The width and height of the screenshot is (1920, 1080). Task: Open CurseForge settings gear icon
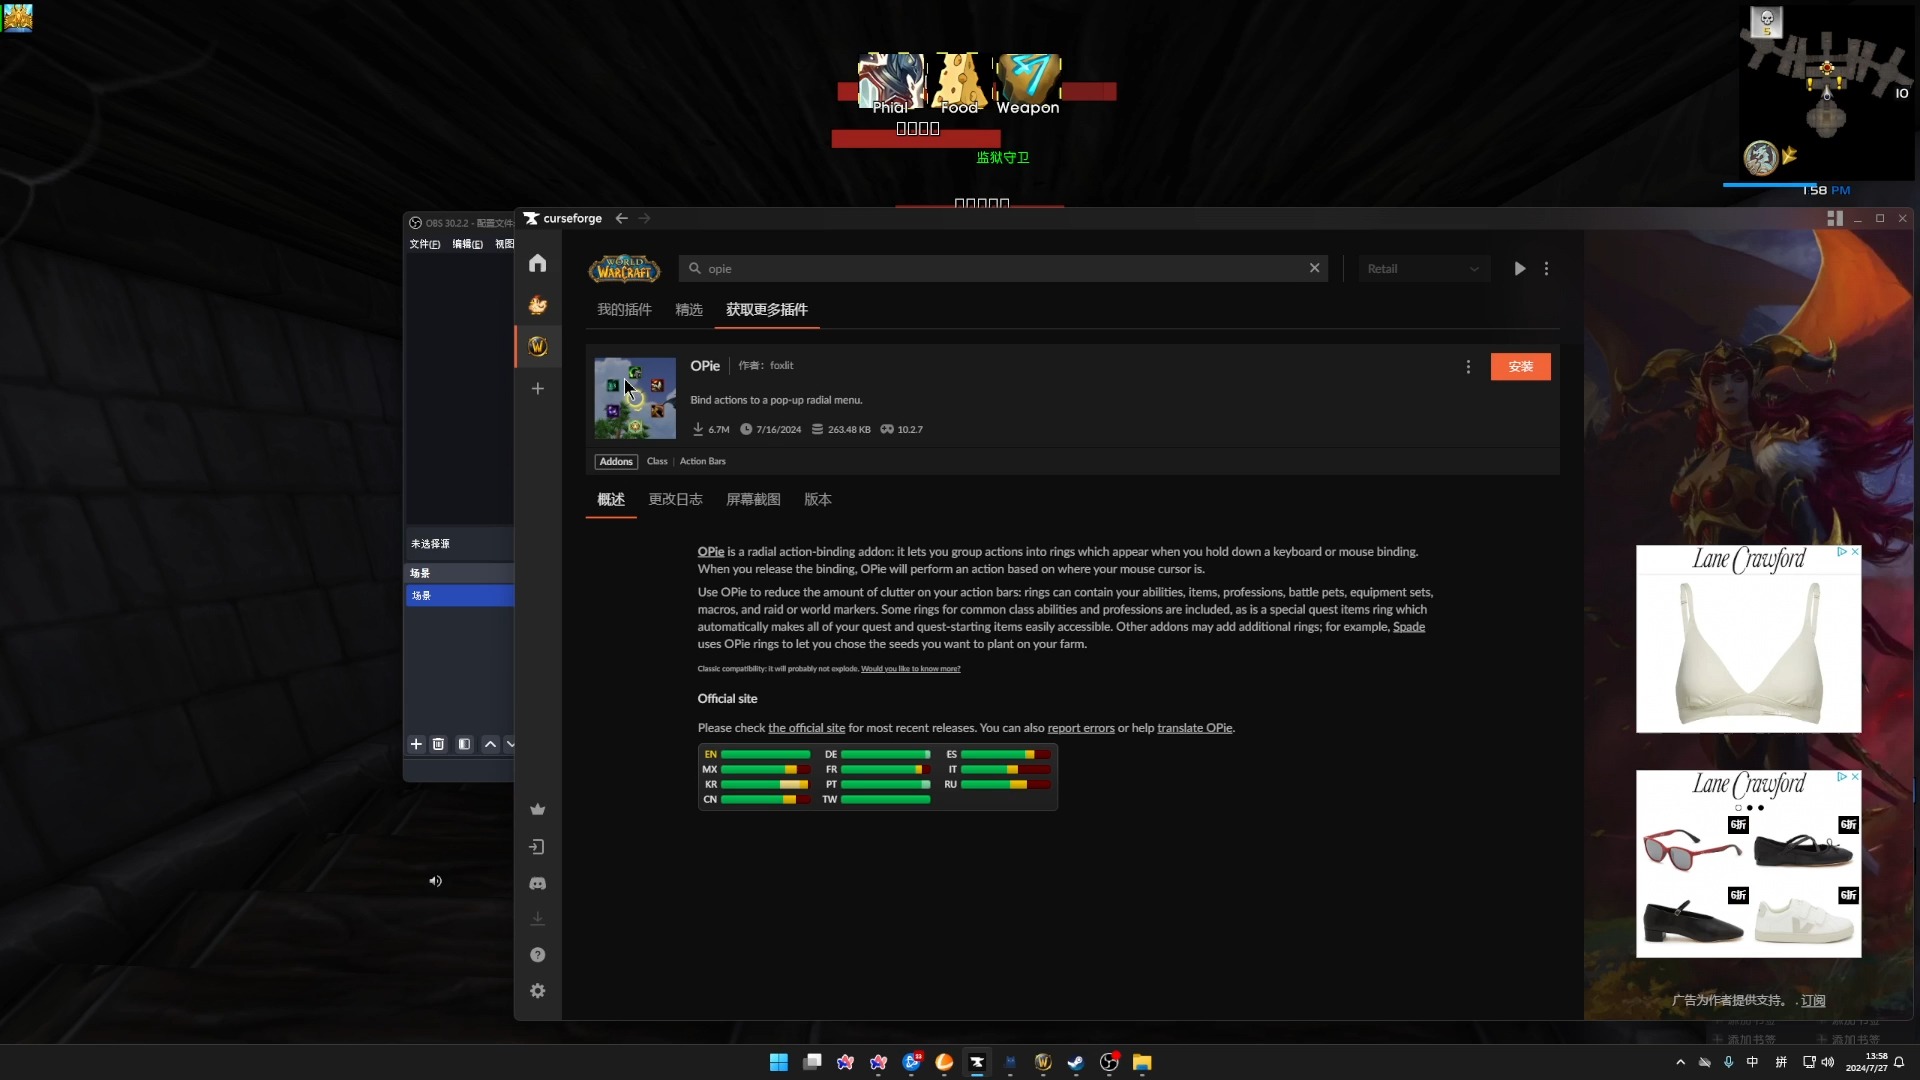(538, 991)
